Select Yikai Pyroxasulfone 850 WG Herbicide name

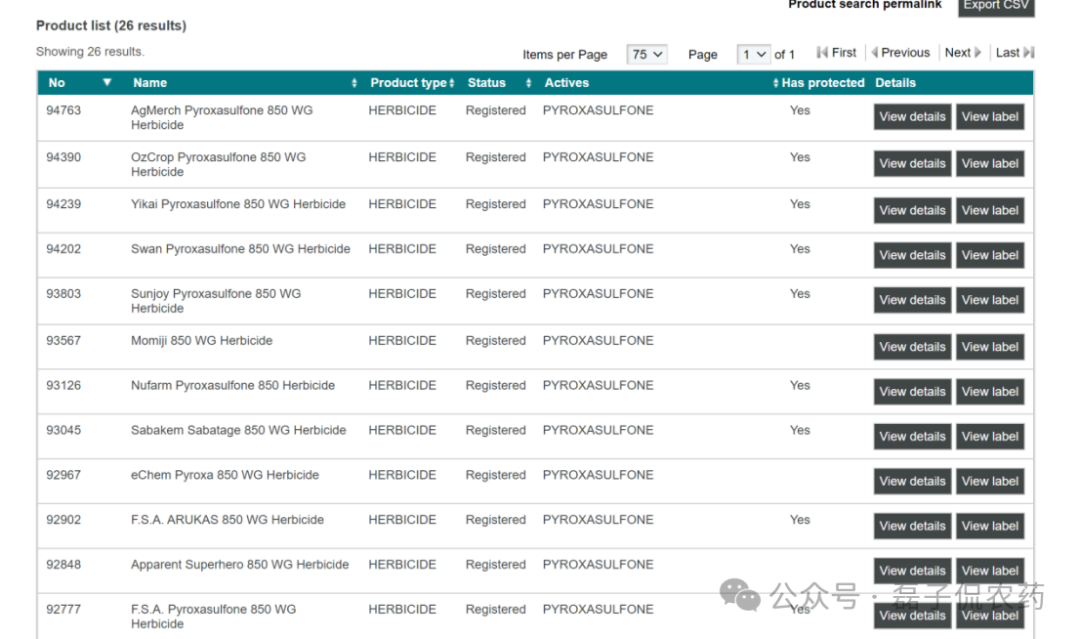(238, 204)
